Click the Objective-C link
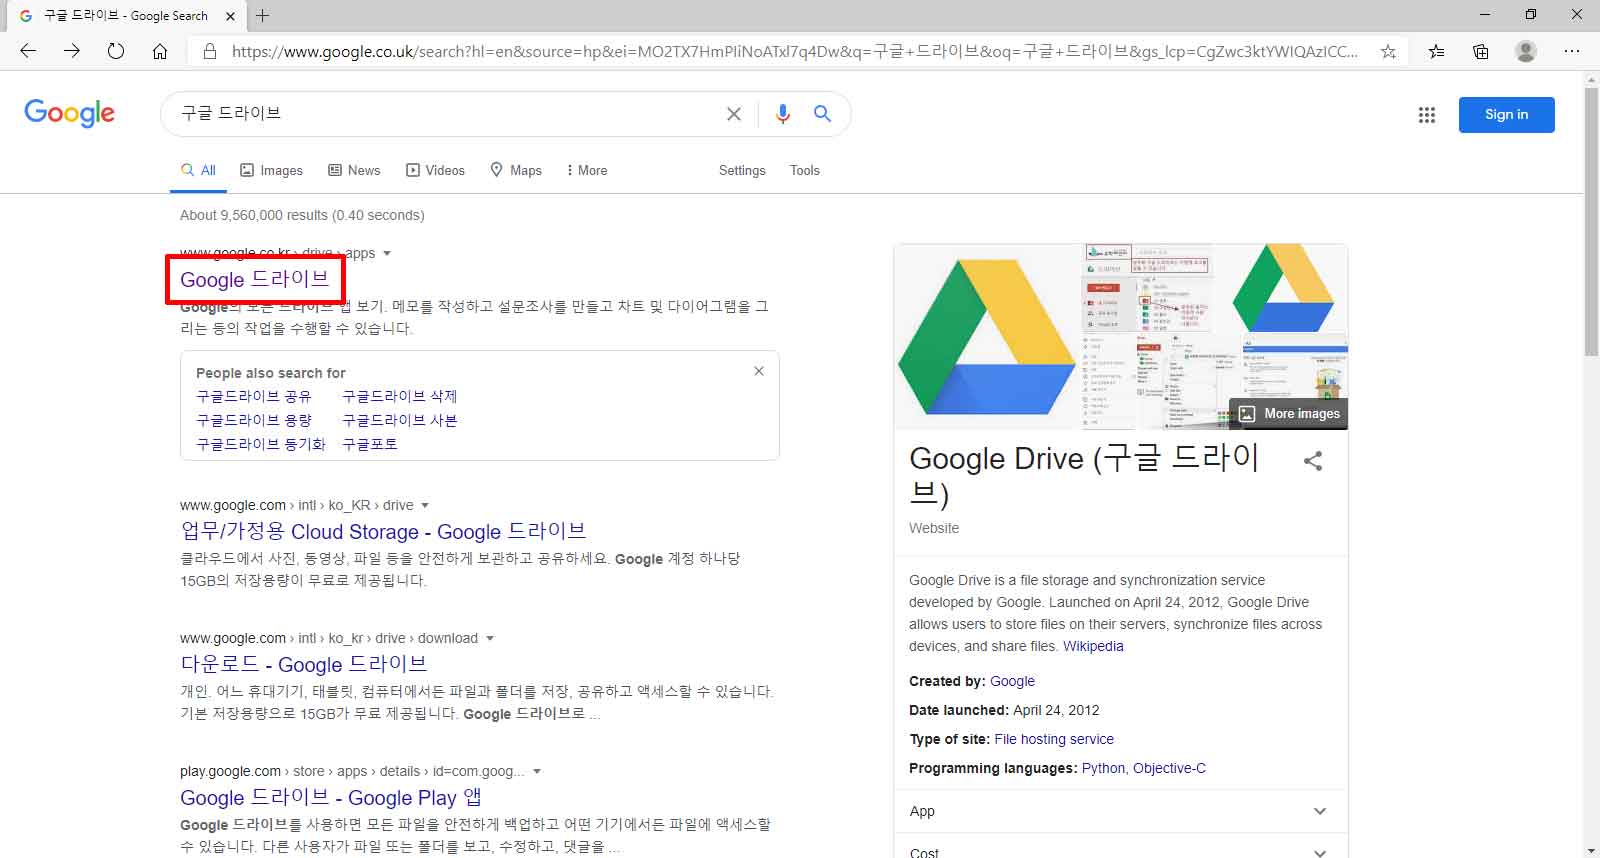 click(x=1169, y=768)
